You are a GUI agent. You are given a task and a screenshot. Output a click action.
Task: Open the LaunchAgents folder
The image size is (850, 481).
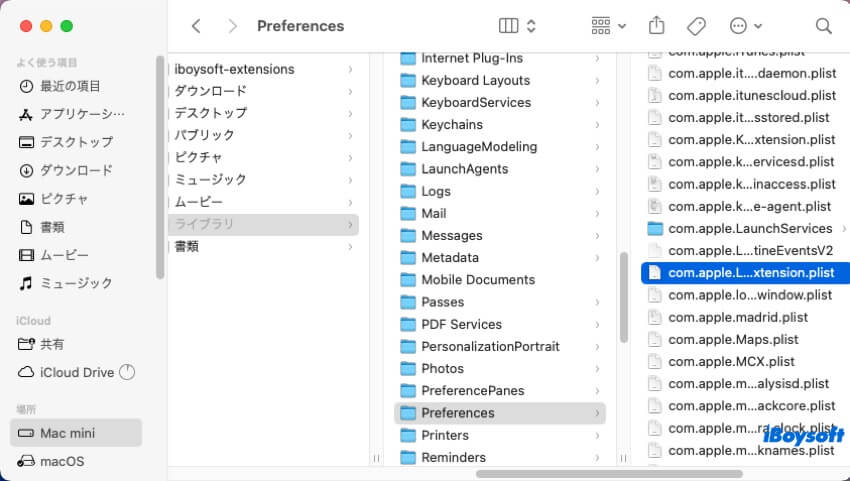pos(500,169)
